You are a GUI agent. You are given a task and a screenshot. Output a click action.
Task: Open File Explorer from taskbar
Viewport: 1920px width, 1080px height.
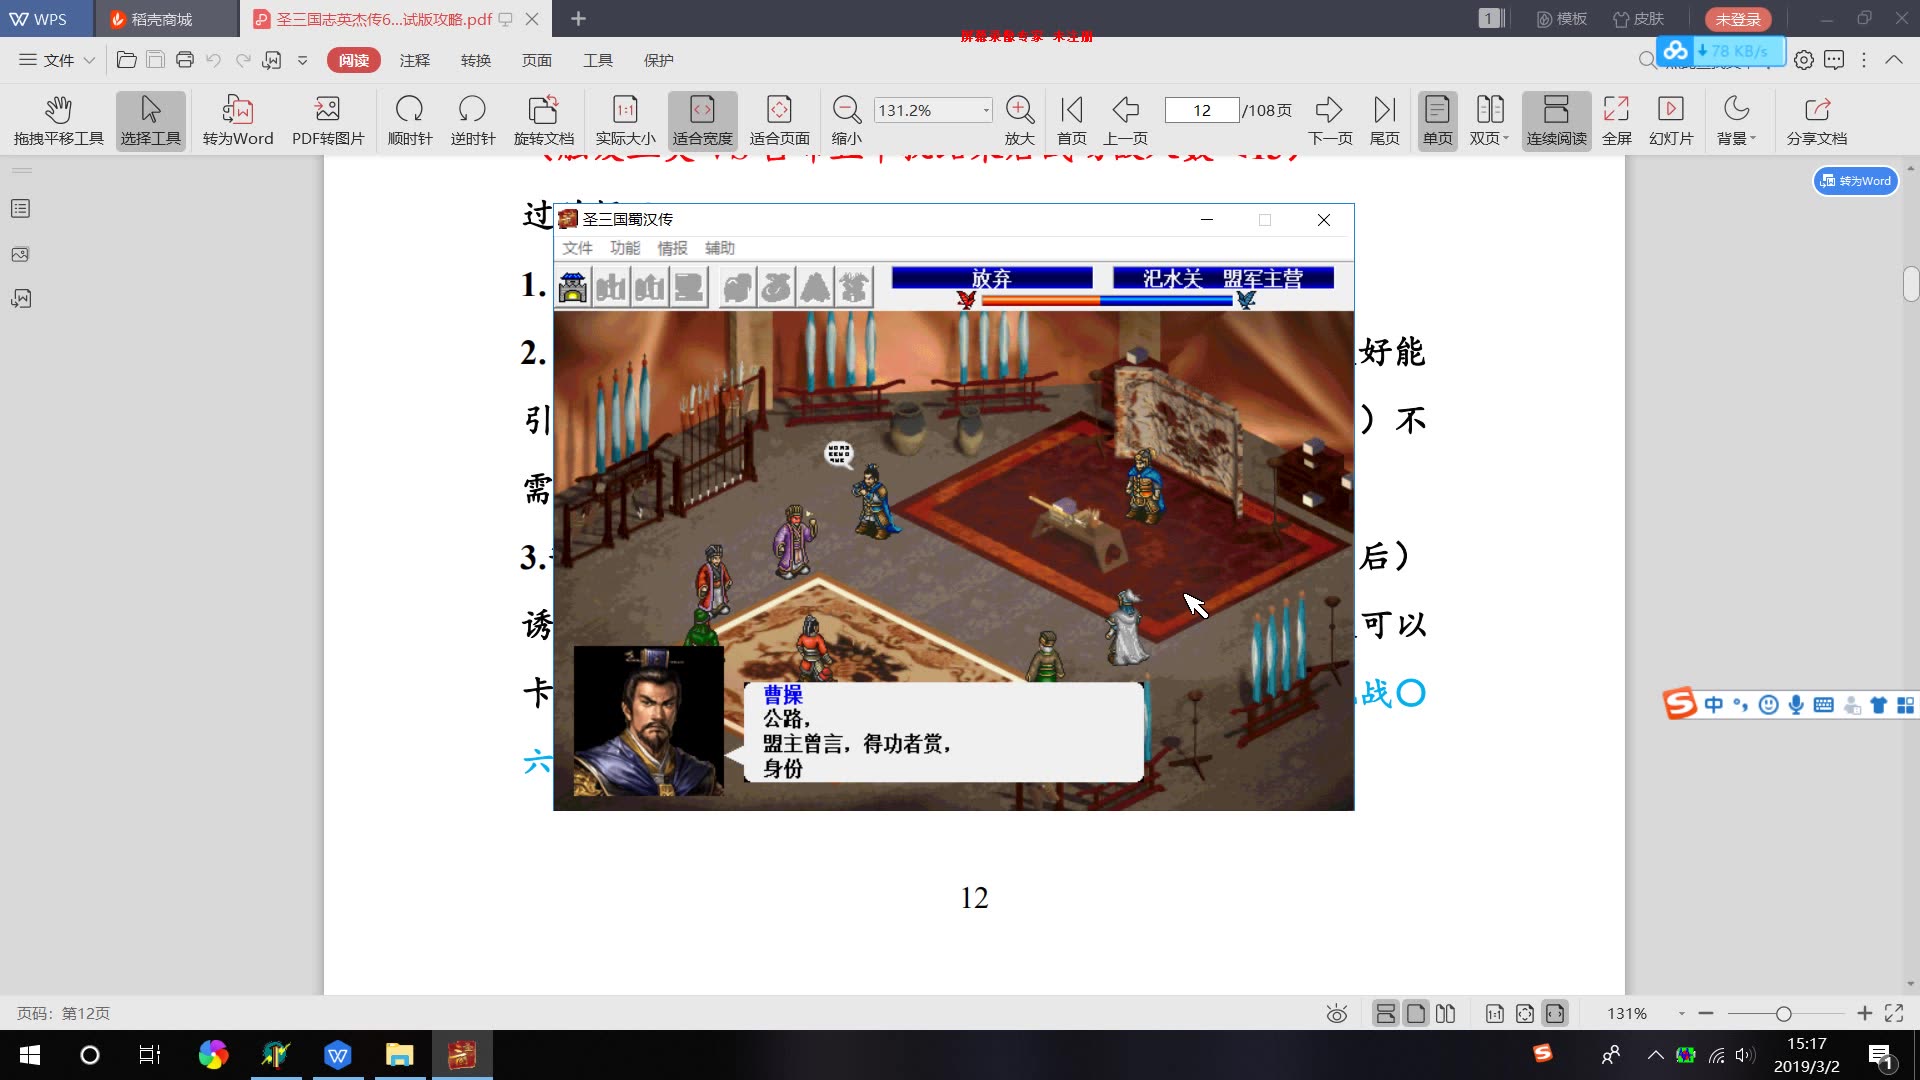tap(399, 1055)
